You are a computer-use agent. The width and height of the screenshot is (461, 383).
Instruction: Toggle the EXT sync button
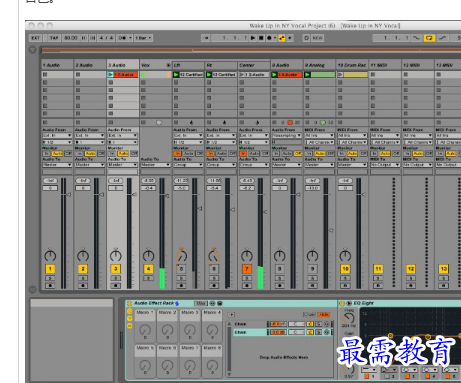click(x=36, y=38)
